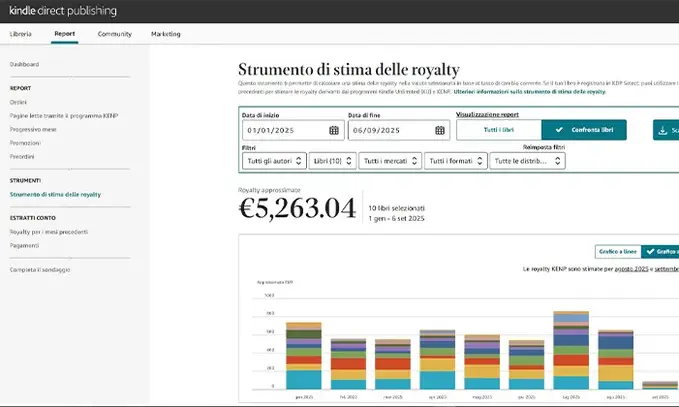Select the 'Tutti i libri' report view
679x407 pixels.
click(499, 130)
